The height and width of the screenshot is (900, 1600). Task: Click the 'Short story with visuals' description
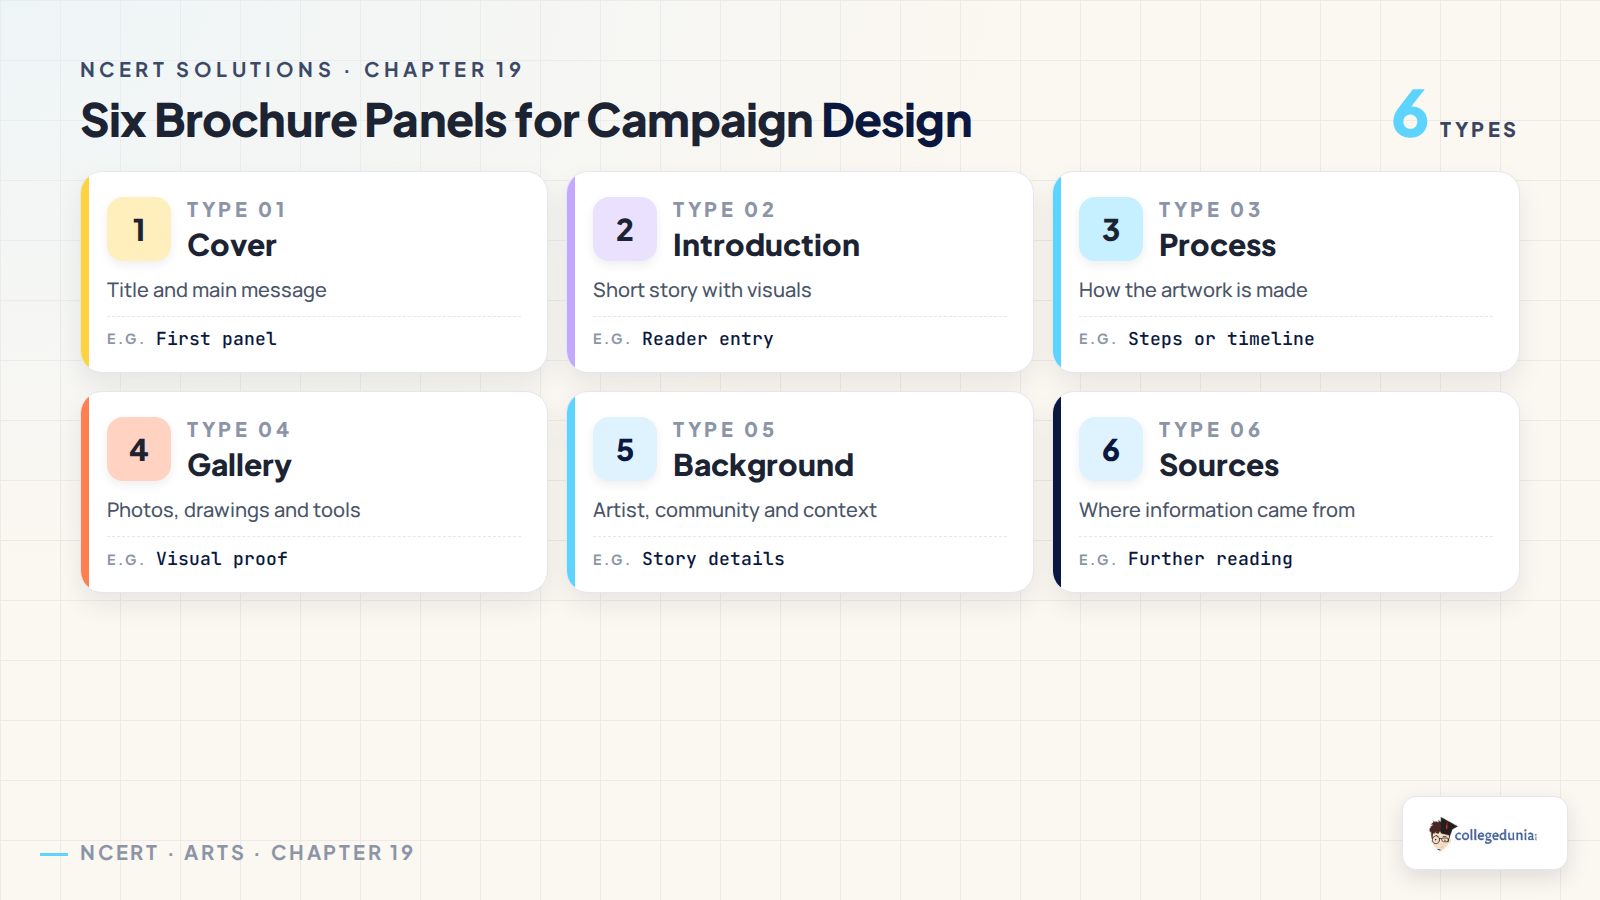702,290
